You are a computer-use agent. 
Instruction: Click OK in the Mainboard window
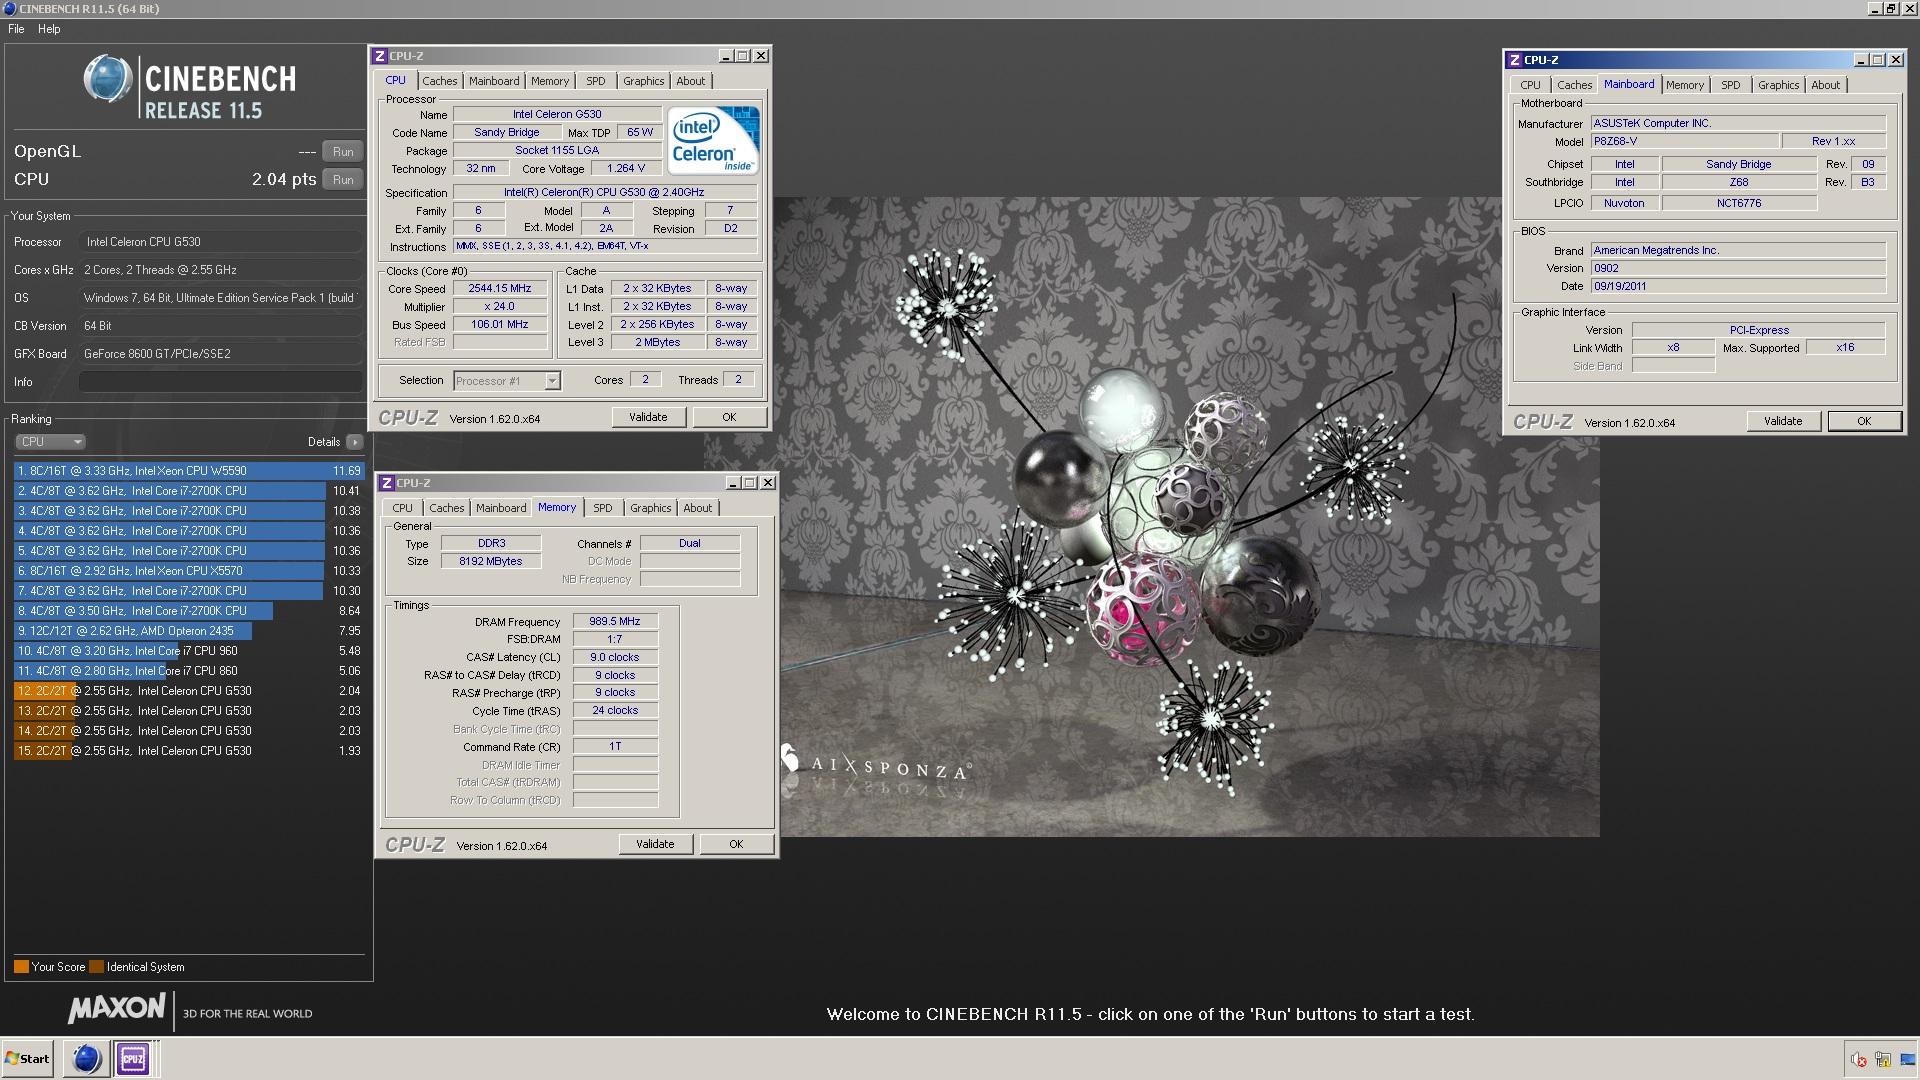point(1864,421)
